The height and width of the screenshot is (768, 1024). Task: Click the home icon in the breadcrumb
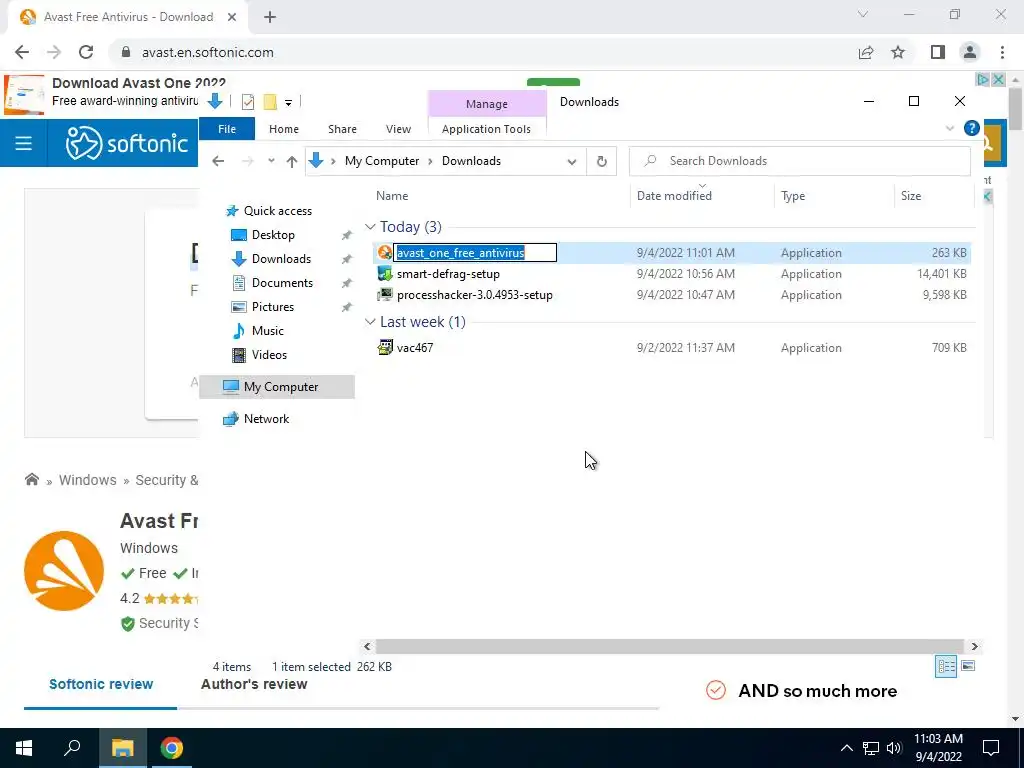point(31,480)
